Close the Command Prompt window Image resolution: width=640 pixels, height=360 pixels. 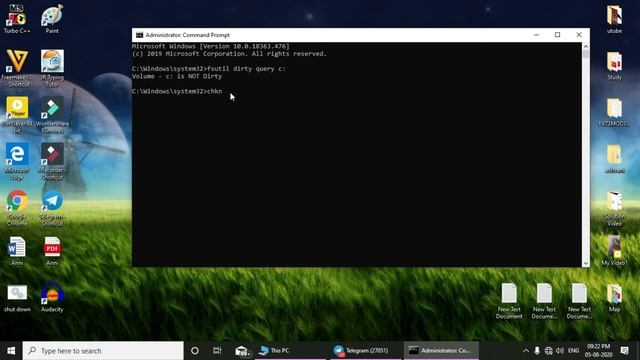pos(579,35)
